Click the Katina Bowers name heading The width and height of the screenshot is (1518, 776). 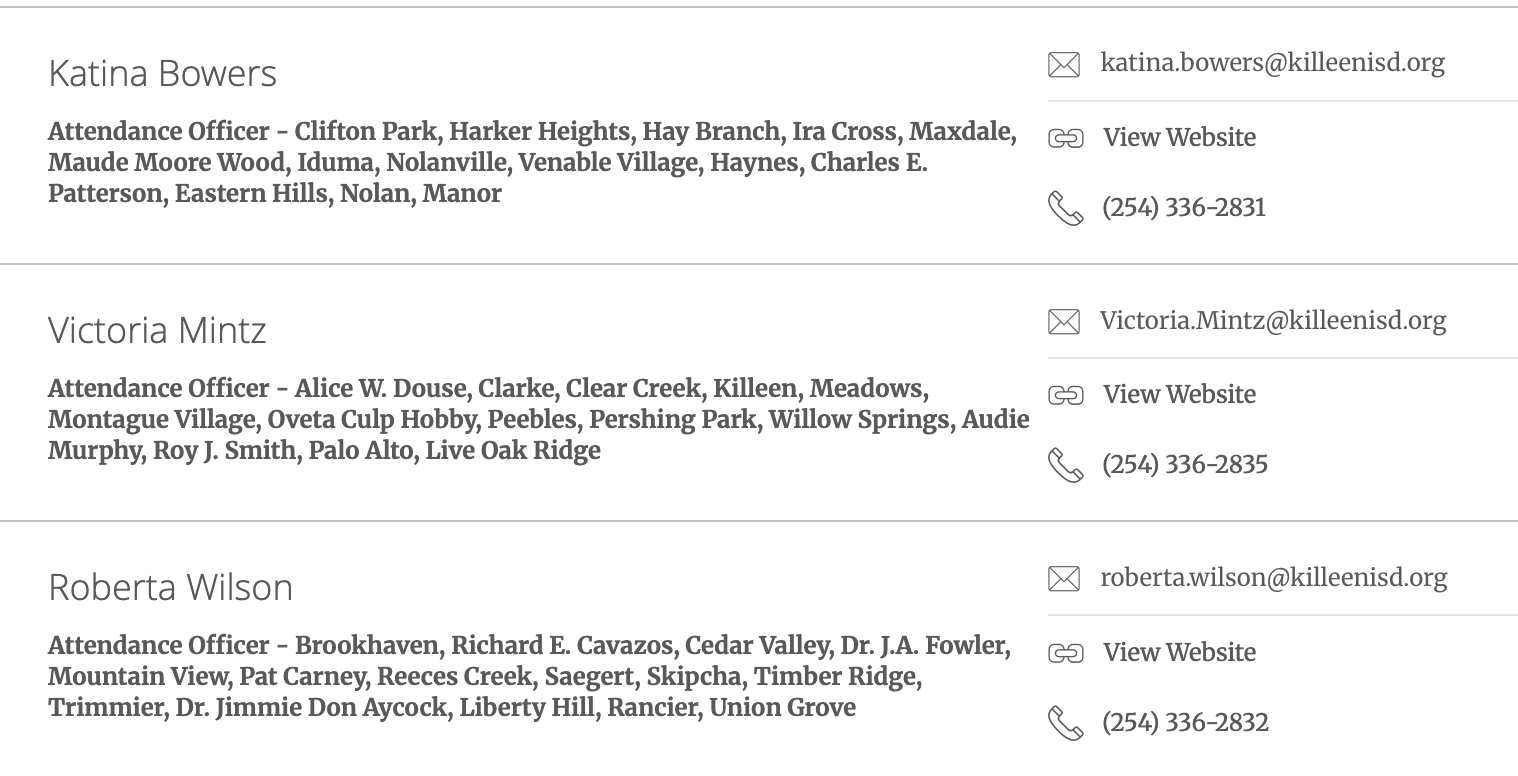[162, 74]
